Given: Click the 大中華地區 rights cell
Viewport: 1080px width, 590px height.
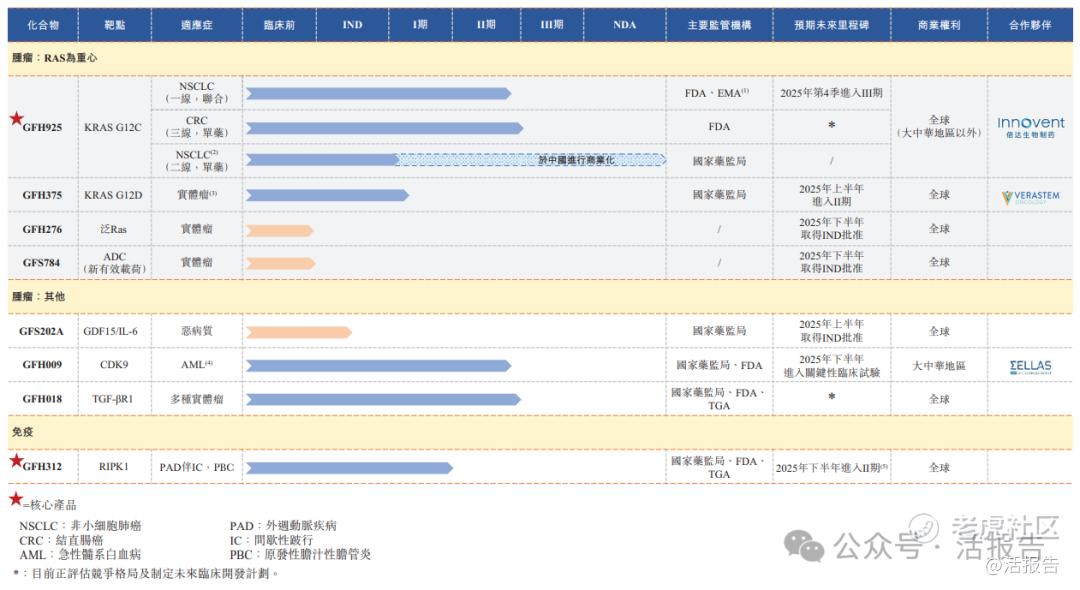Looking at the screenshot, I should pyautogui.click(x=939, y=366).
